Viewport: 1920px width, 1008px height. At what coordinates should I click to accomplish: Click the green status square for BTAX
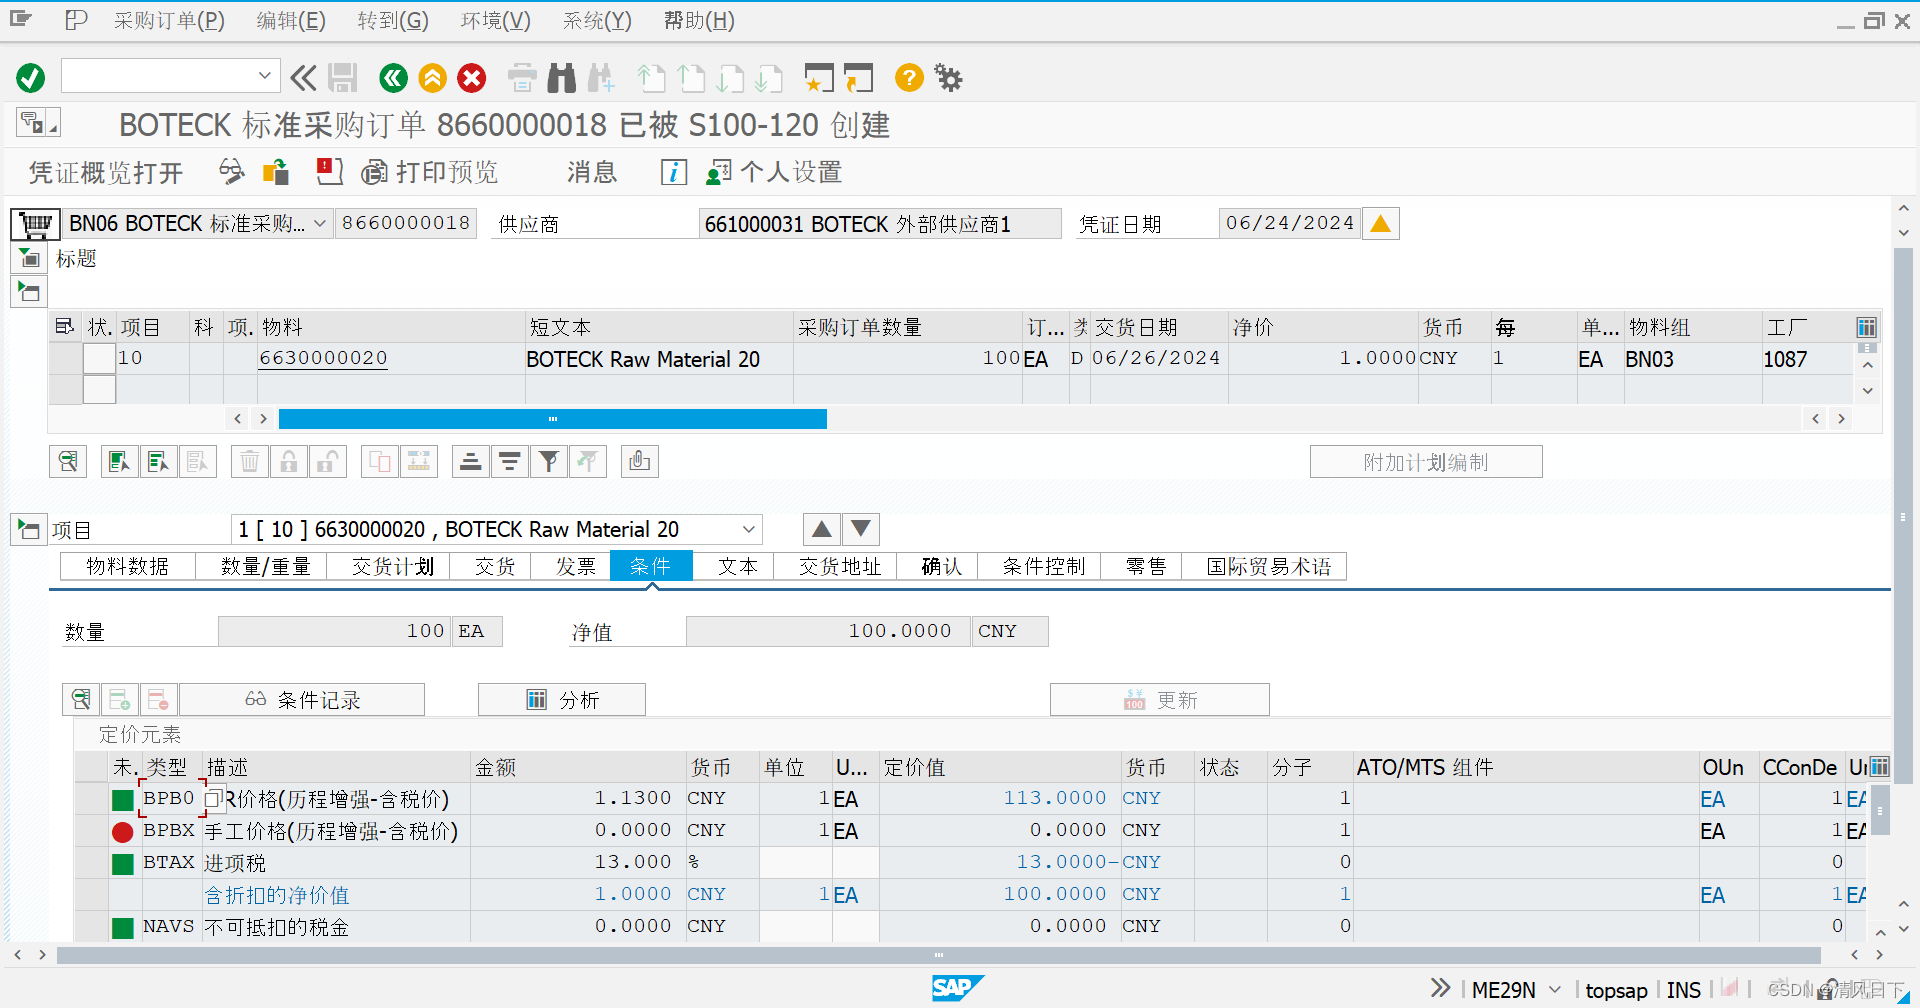123,863
